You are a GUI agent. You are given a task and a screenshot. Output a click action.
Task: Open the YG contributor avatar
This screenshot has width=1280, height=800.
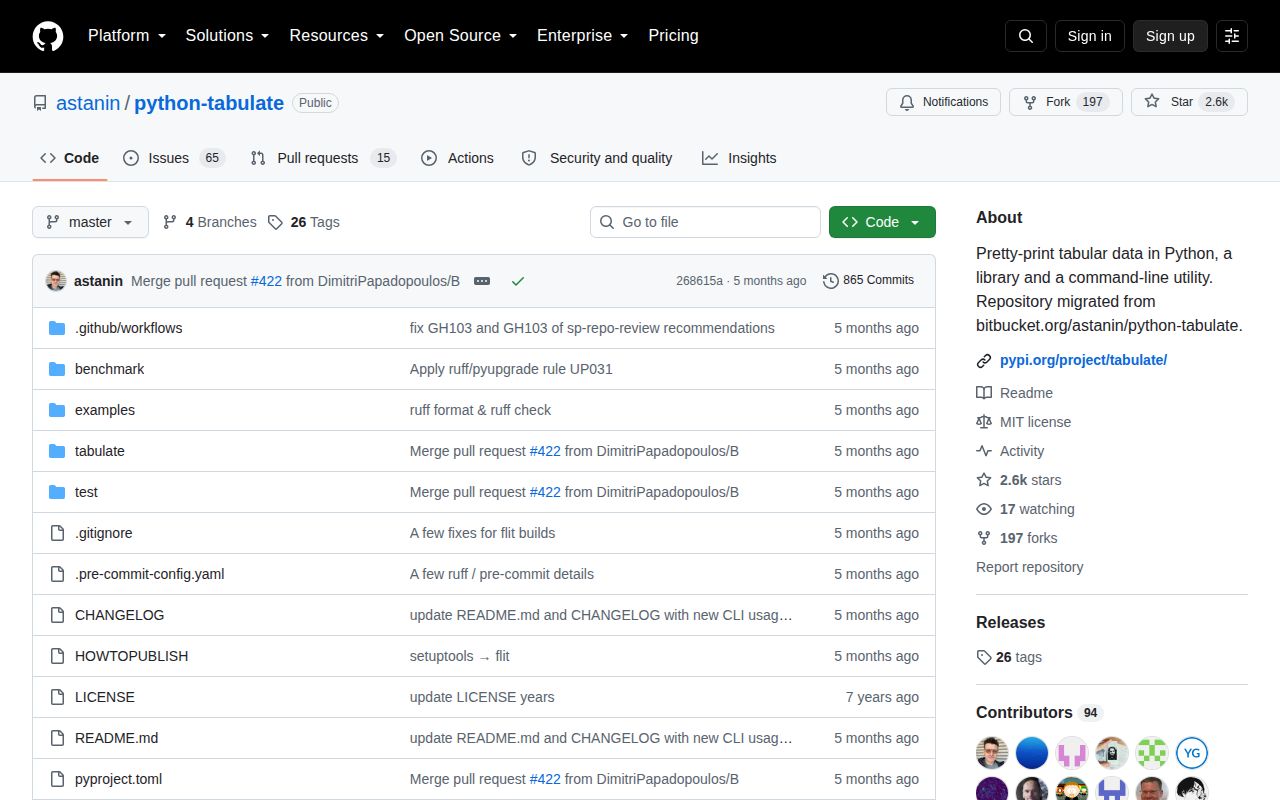[x=1192, y=753]
